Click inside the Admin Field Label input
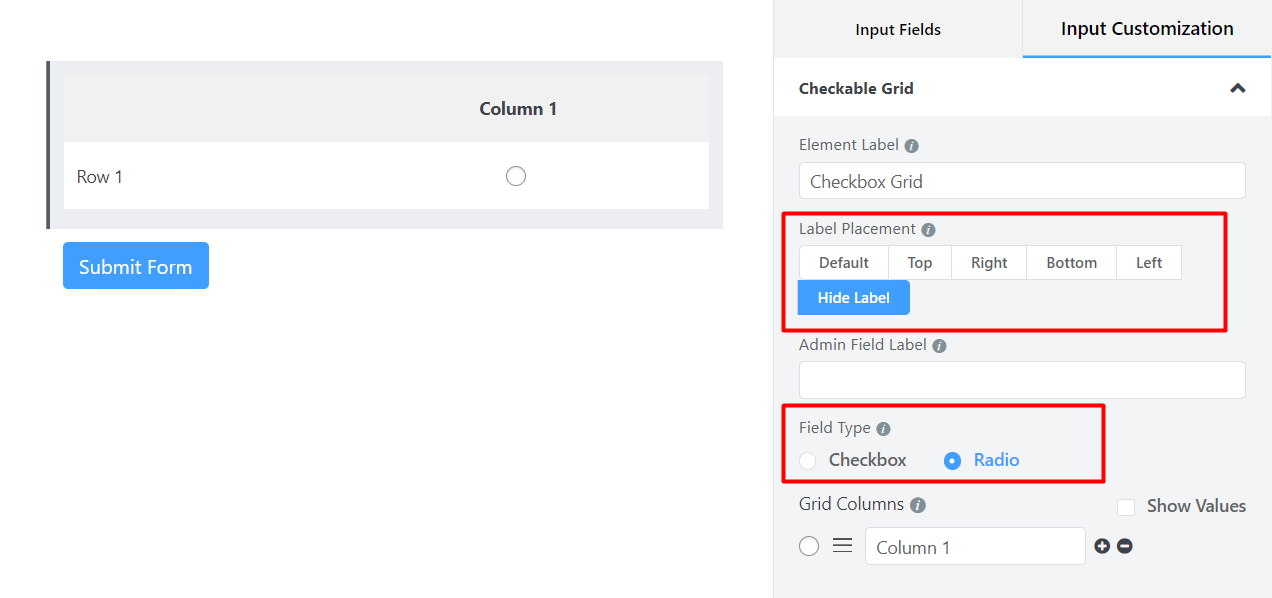The height and width of the screenshot is (598, 1272). click(1021, 380)
